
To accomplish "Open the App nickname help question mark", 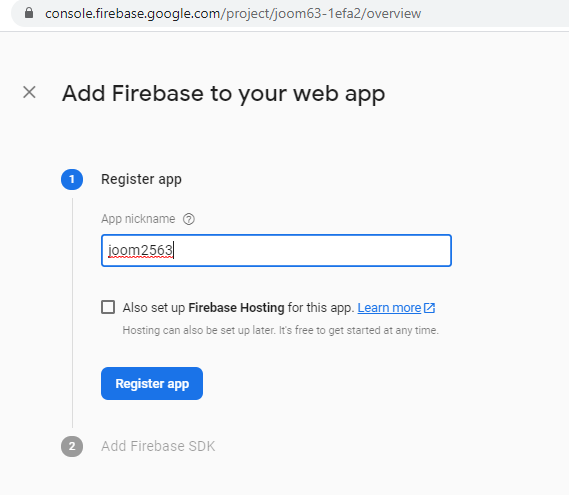I will (189, 219).
